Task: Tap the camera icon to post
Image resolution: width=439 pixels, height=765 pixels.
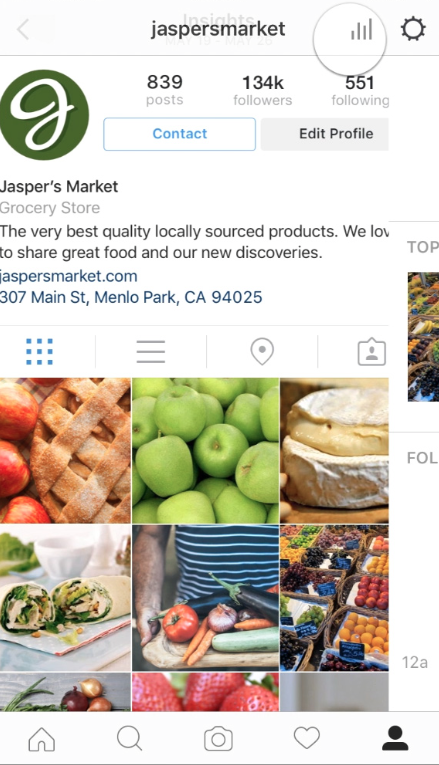Action: coord(218,739)
